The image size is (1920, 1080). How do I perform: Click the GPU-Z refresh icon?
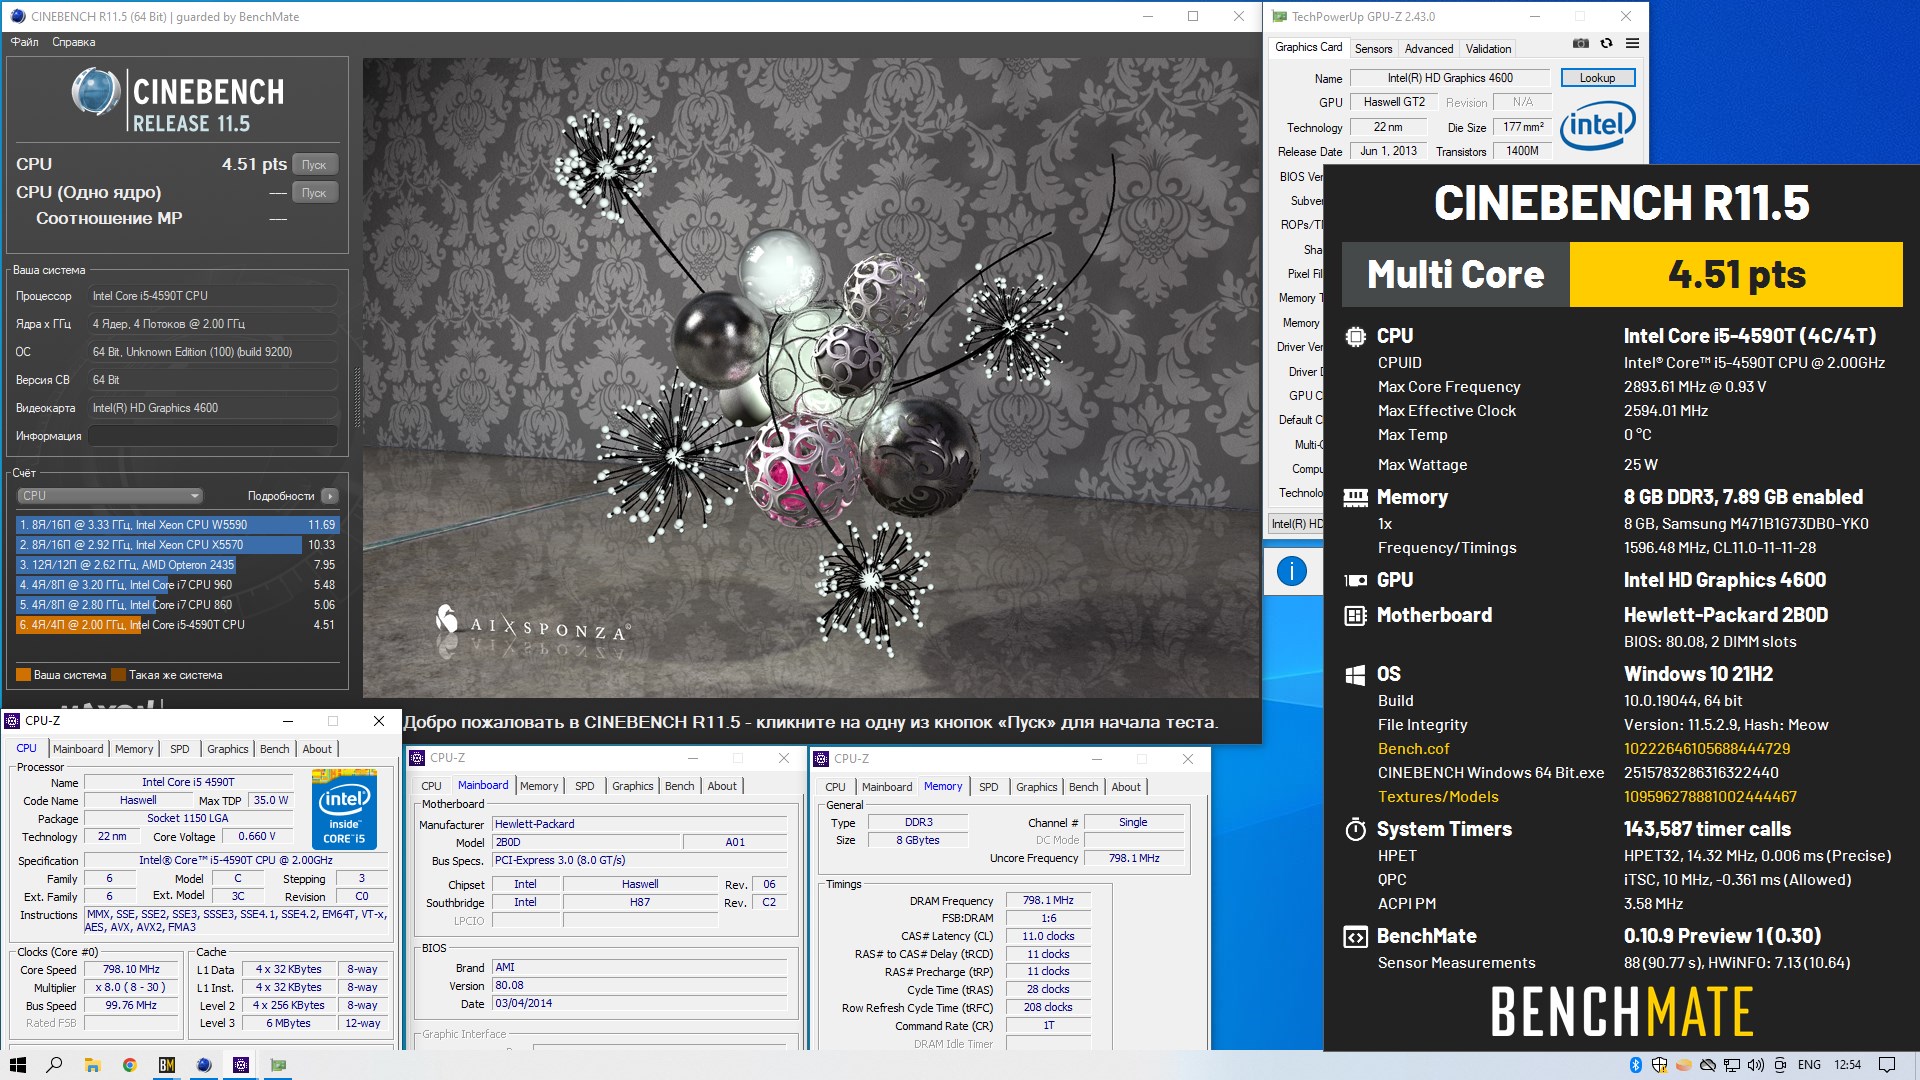click(x=1606, y=44)
